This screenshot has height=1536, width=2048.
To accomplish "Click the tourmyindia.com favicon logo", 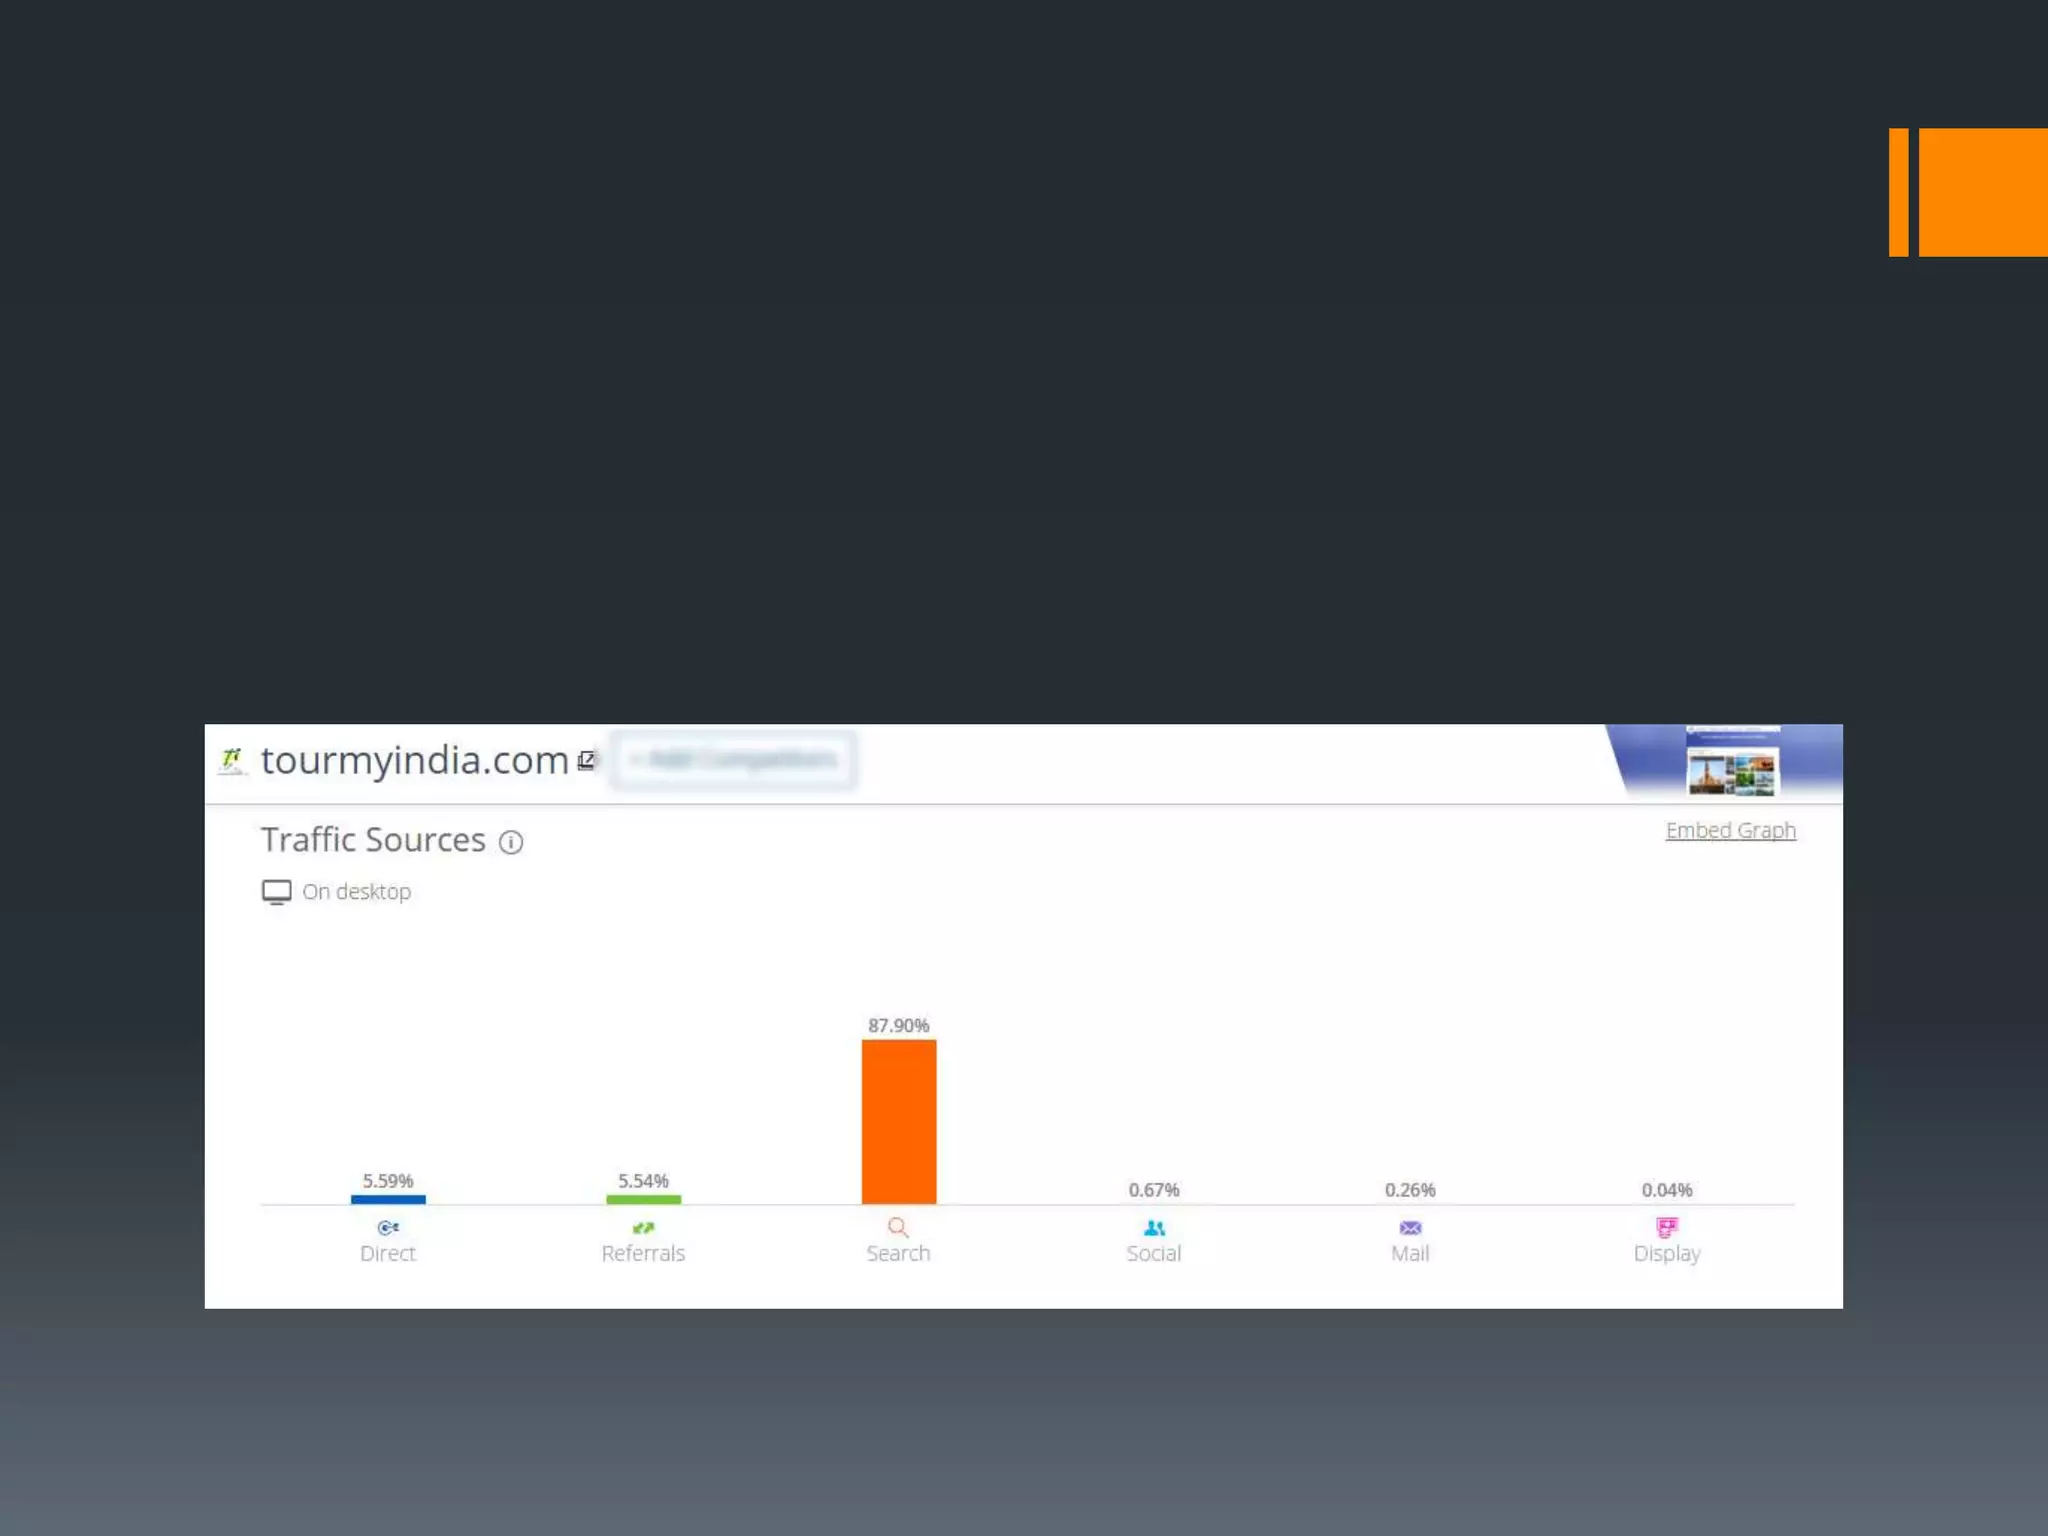I will 232,761.
